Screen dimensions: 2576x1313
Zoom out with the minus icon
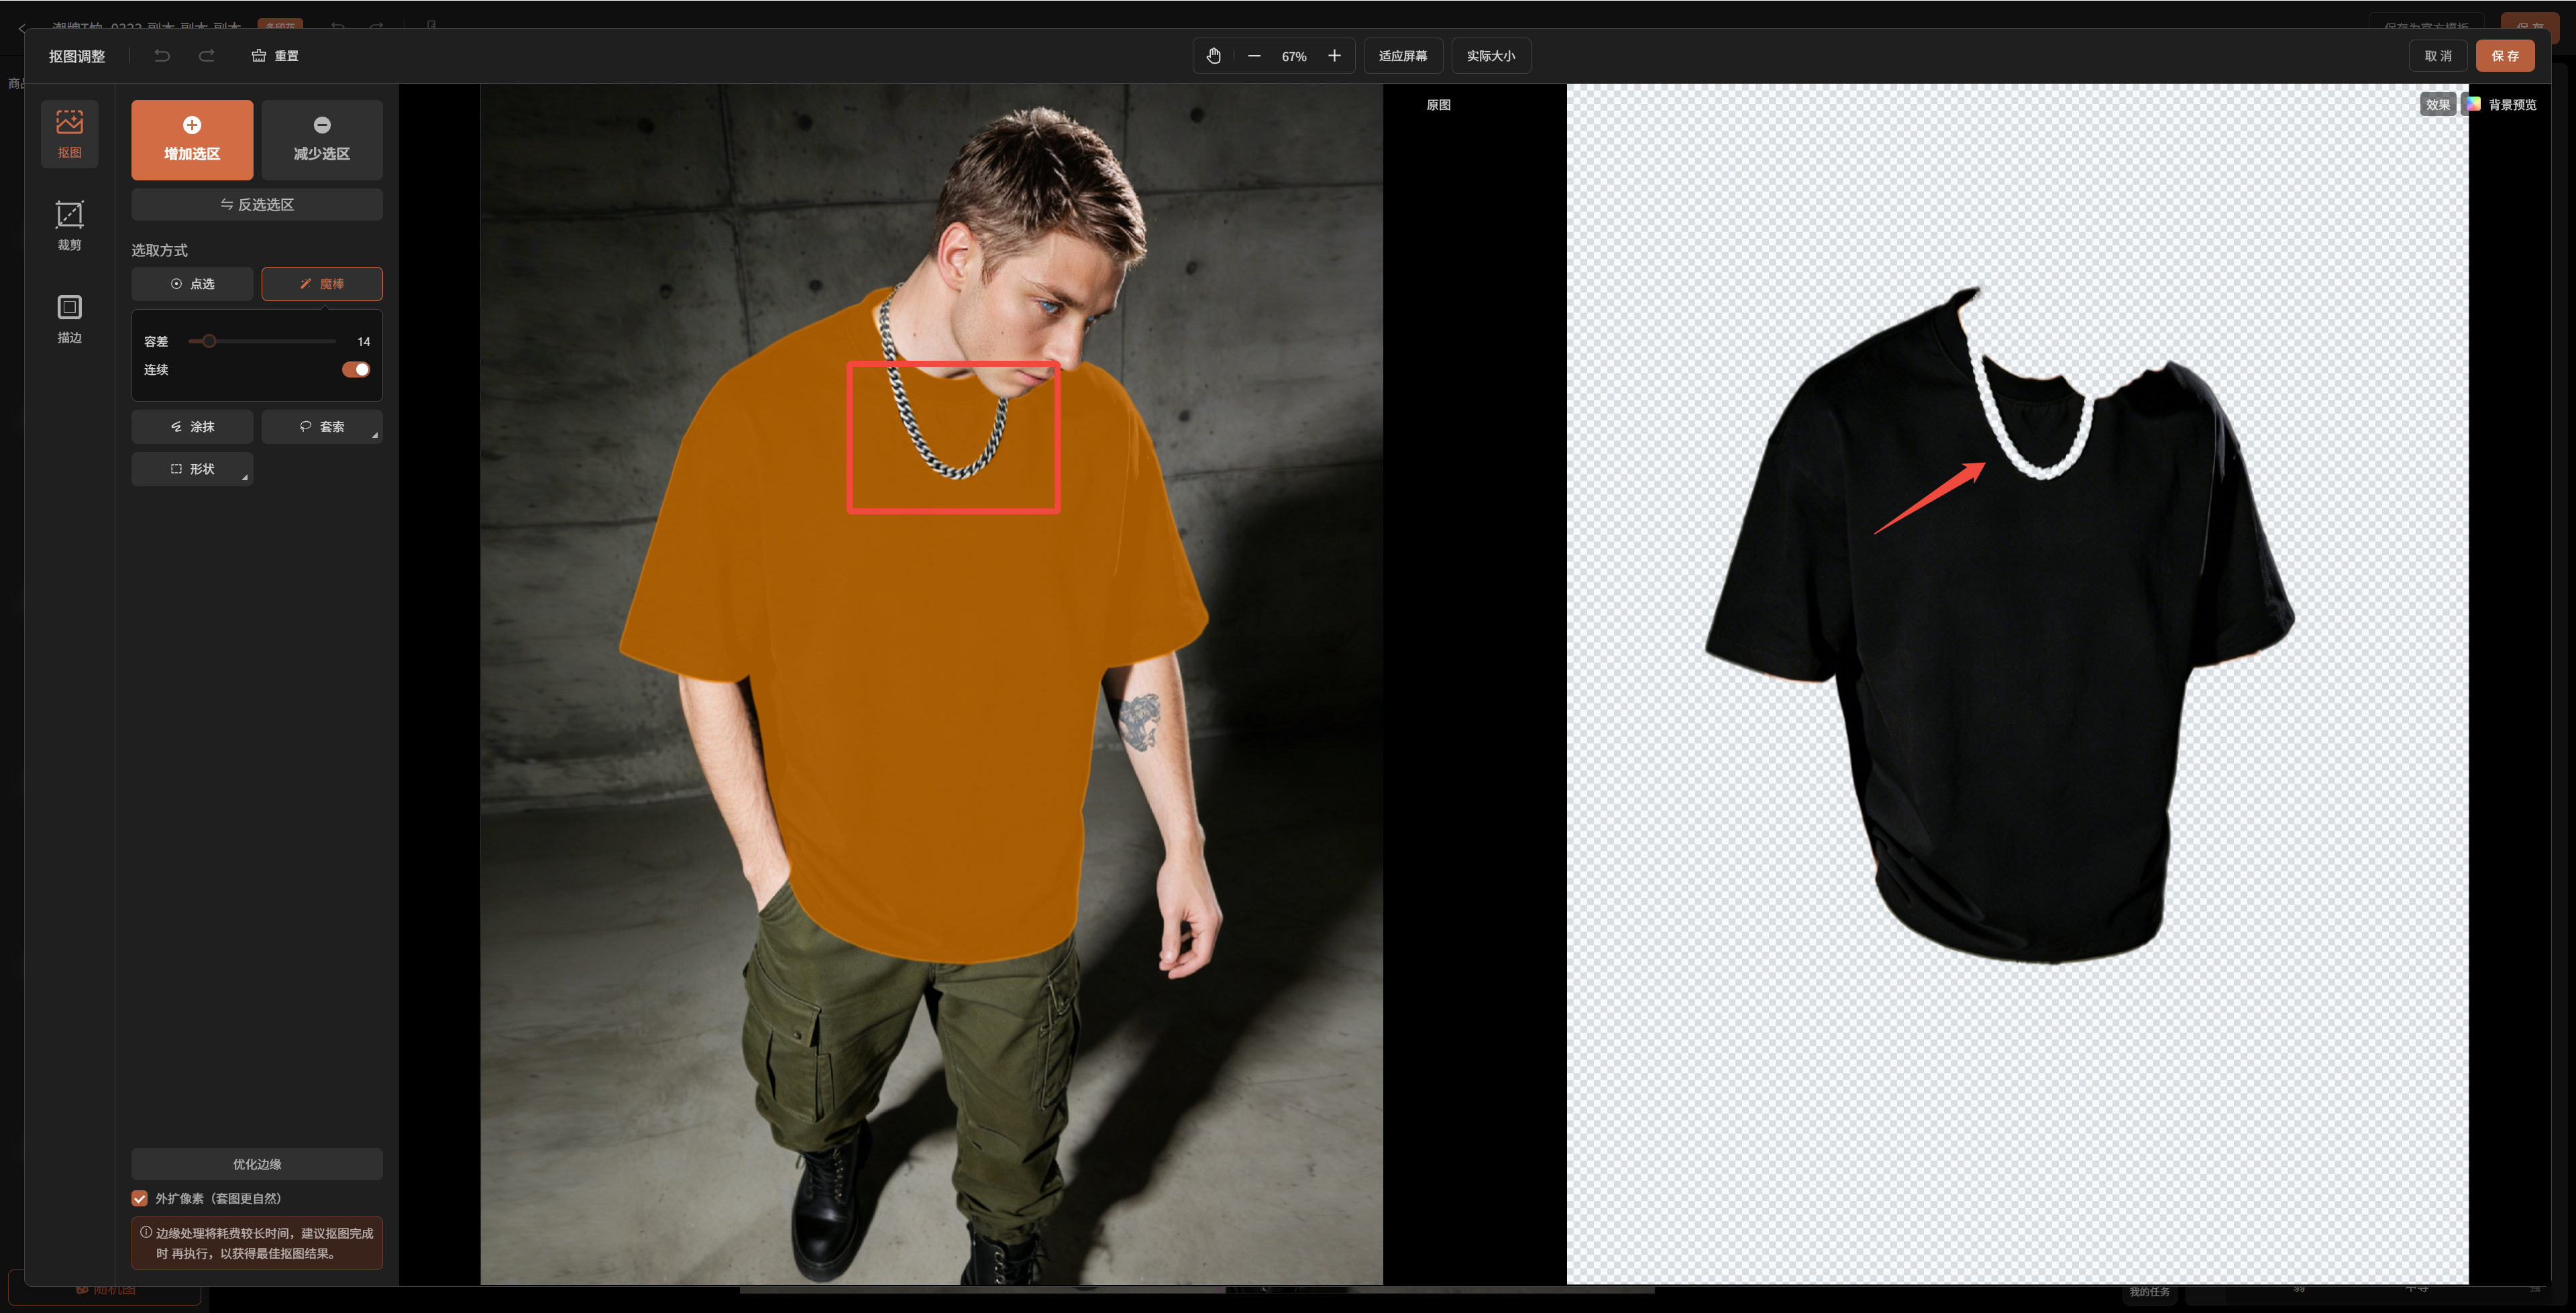pos(1254,56)
